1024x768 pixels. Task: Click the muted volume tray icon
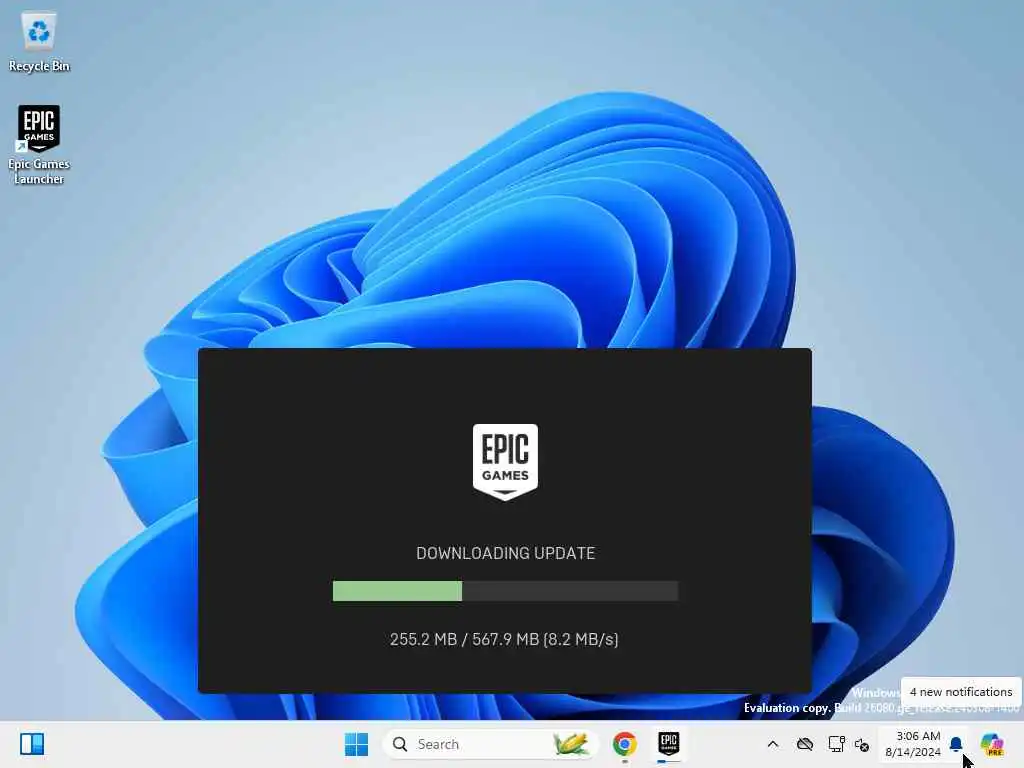point(862,744)
